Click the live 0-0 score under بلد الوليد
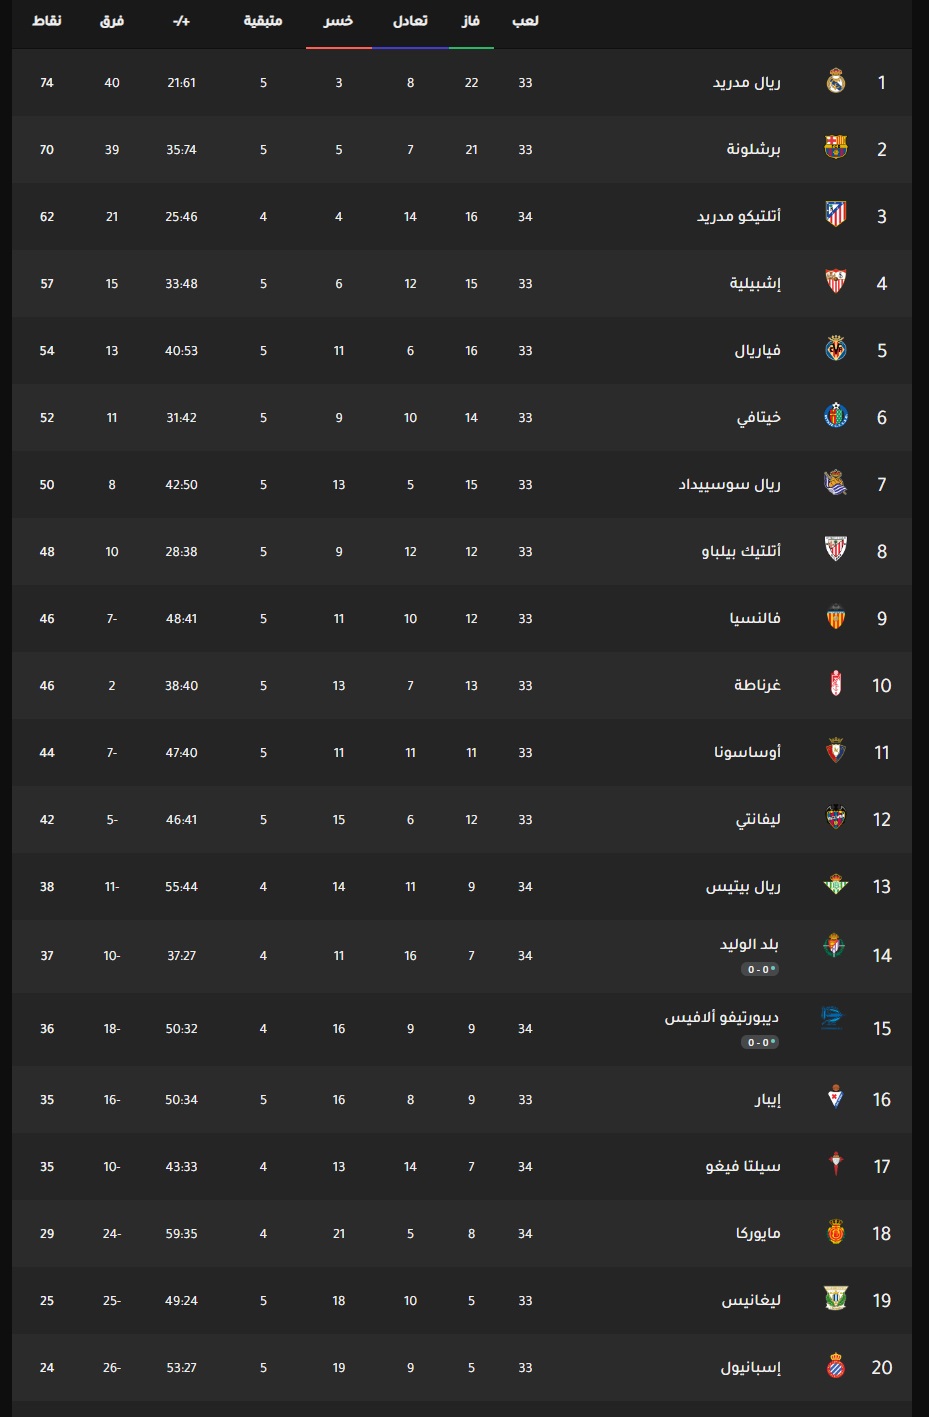 coord(760,969)
